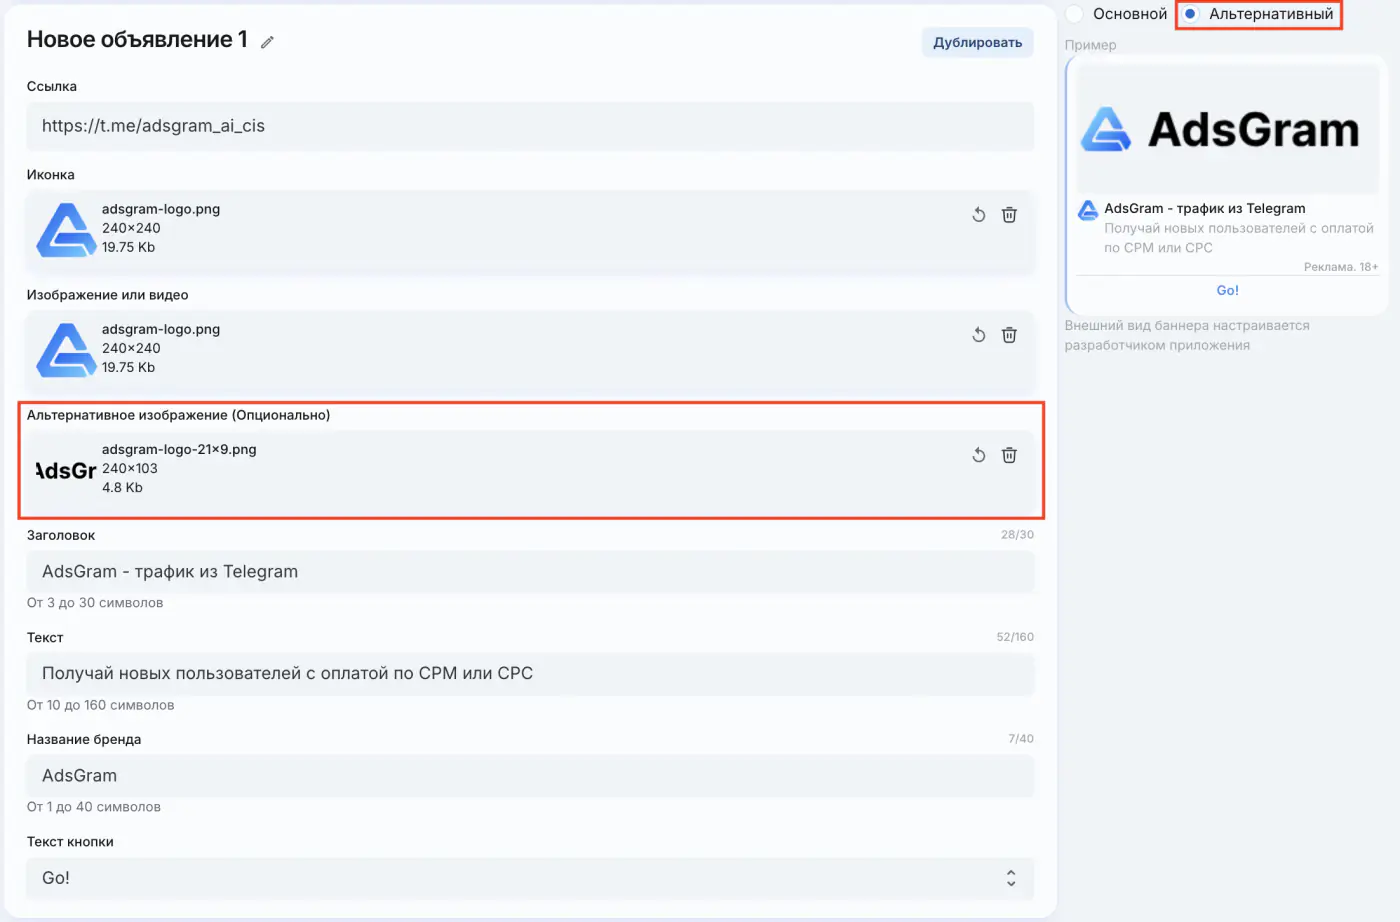Click the 240×103 dimensions text

point(130,468)
